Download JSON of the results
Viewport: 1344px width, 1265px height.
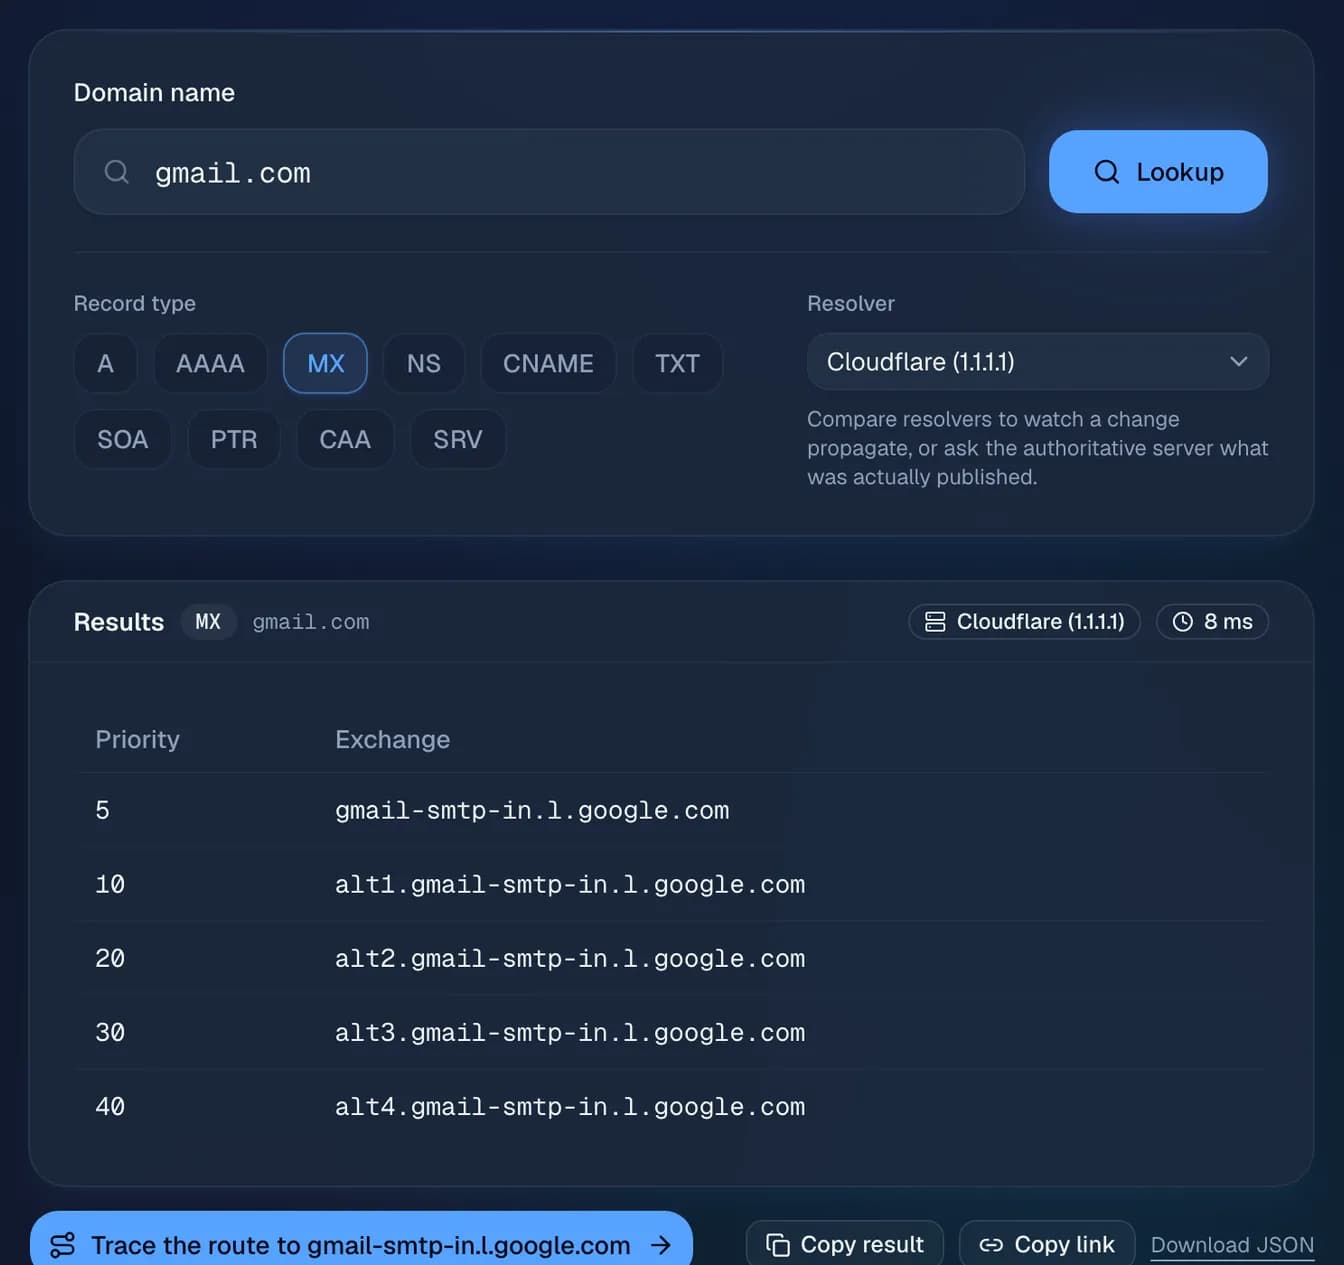[1232, 1245]
